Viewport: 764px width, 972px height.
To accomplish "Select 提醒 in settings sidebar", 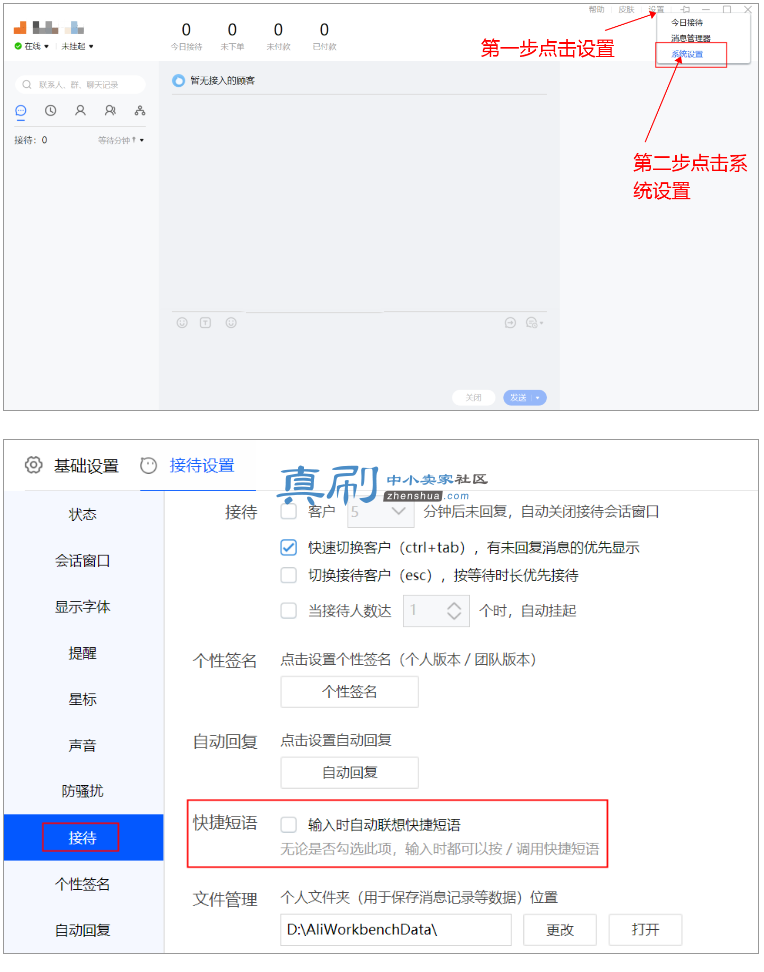I will [83, 654].
